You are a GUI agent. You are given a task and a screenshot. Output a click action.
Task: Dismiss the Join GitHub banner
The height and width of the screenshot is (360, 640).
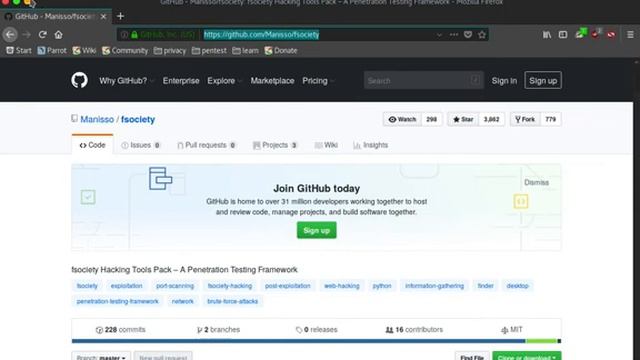536,182
